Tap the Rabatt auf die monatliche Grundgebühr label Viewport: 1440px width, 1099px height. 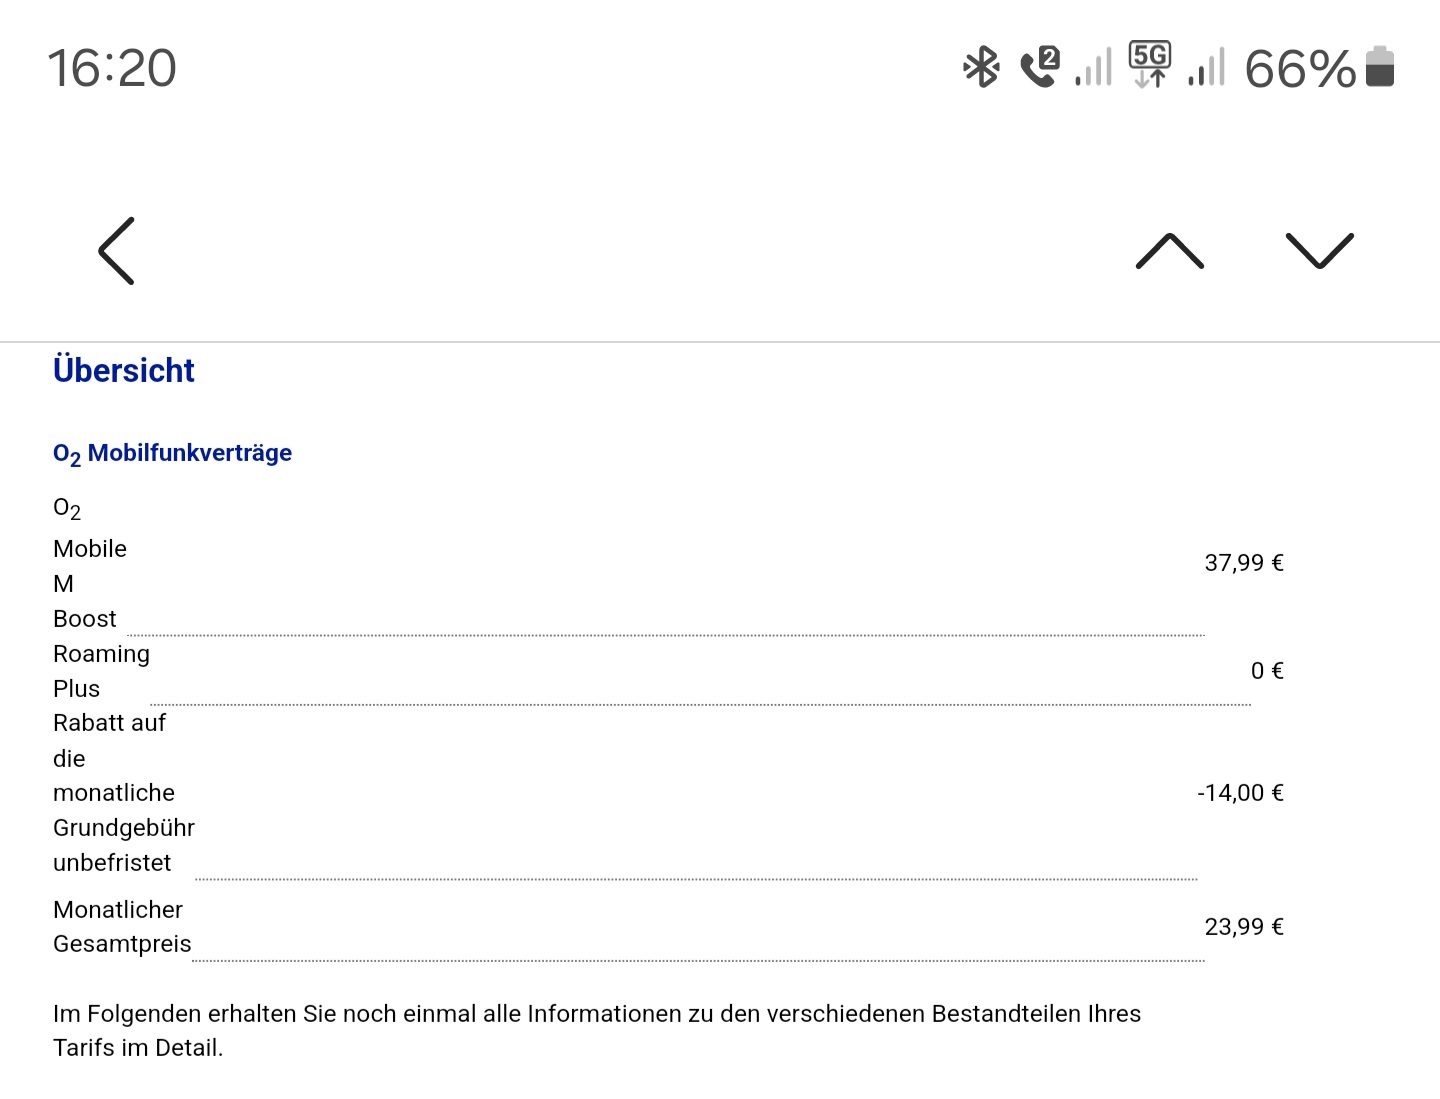[124, 793]
